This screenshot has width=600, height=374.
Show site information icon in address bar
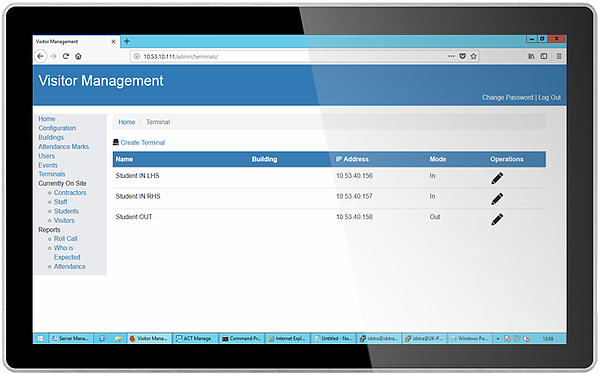[137, 56]
